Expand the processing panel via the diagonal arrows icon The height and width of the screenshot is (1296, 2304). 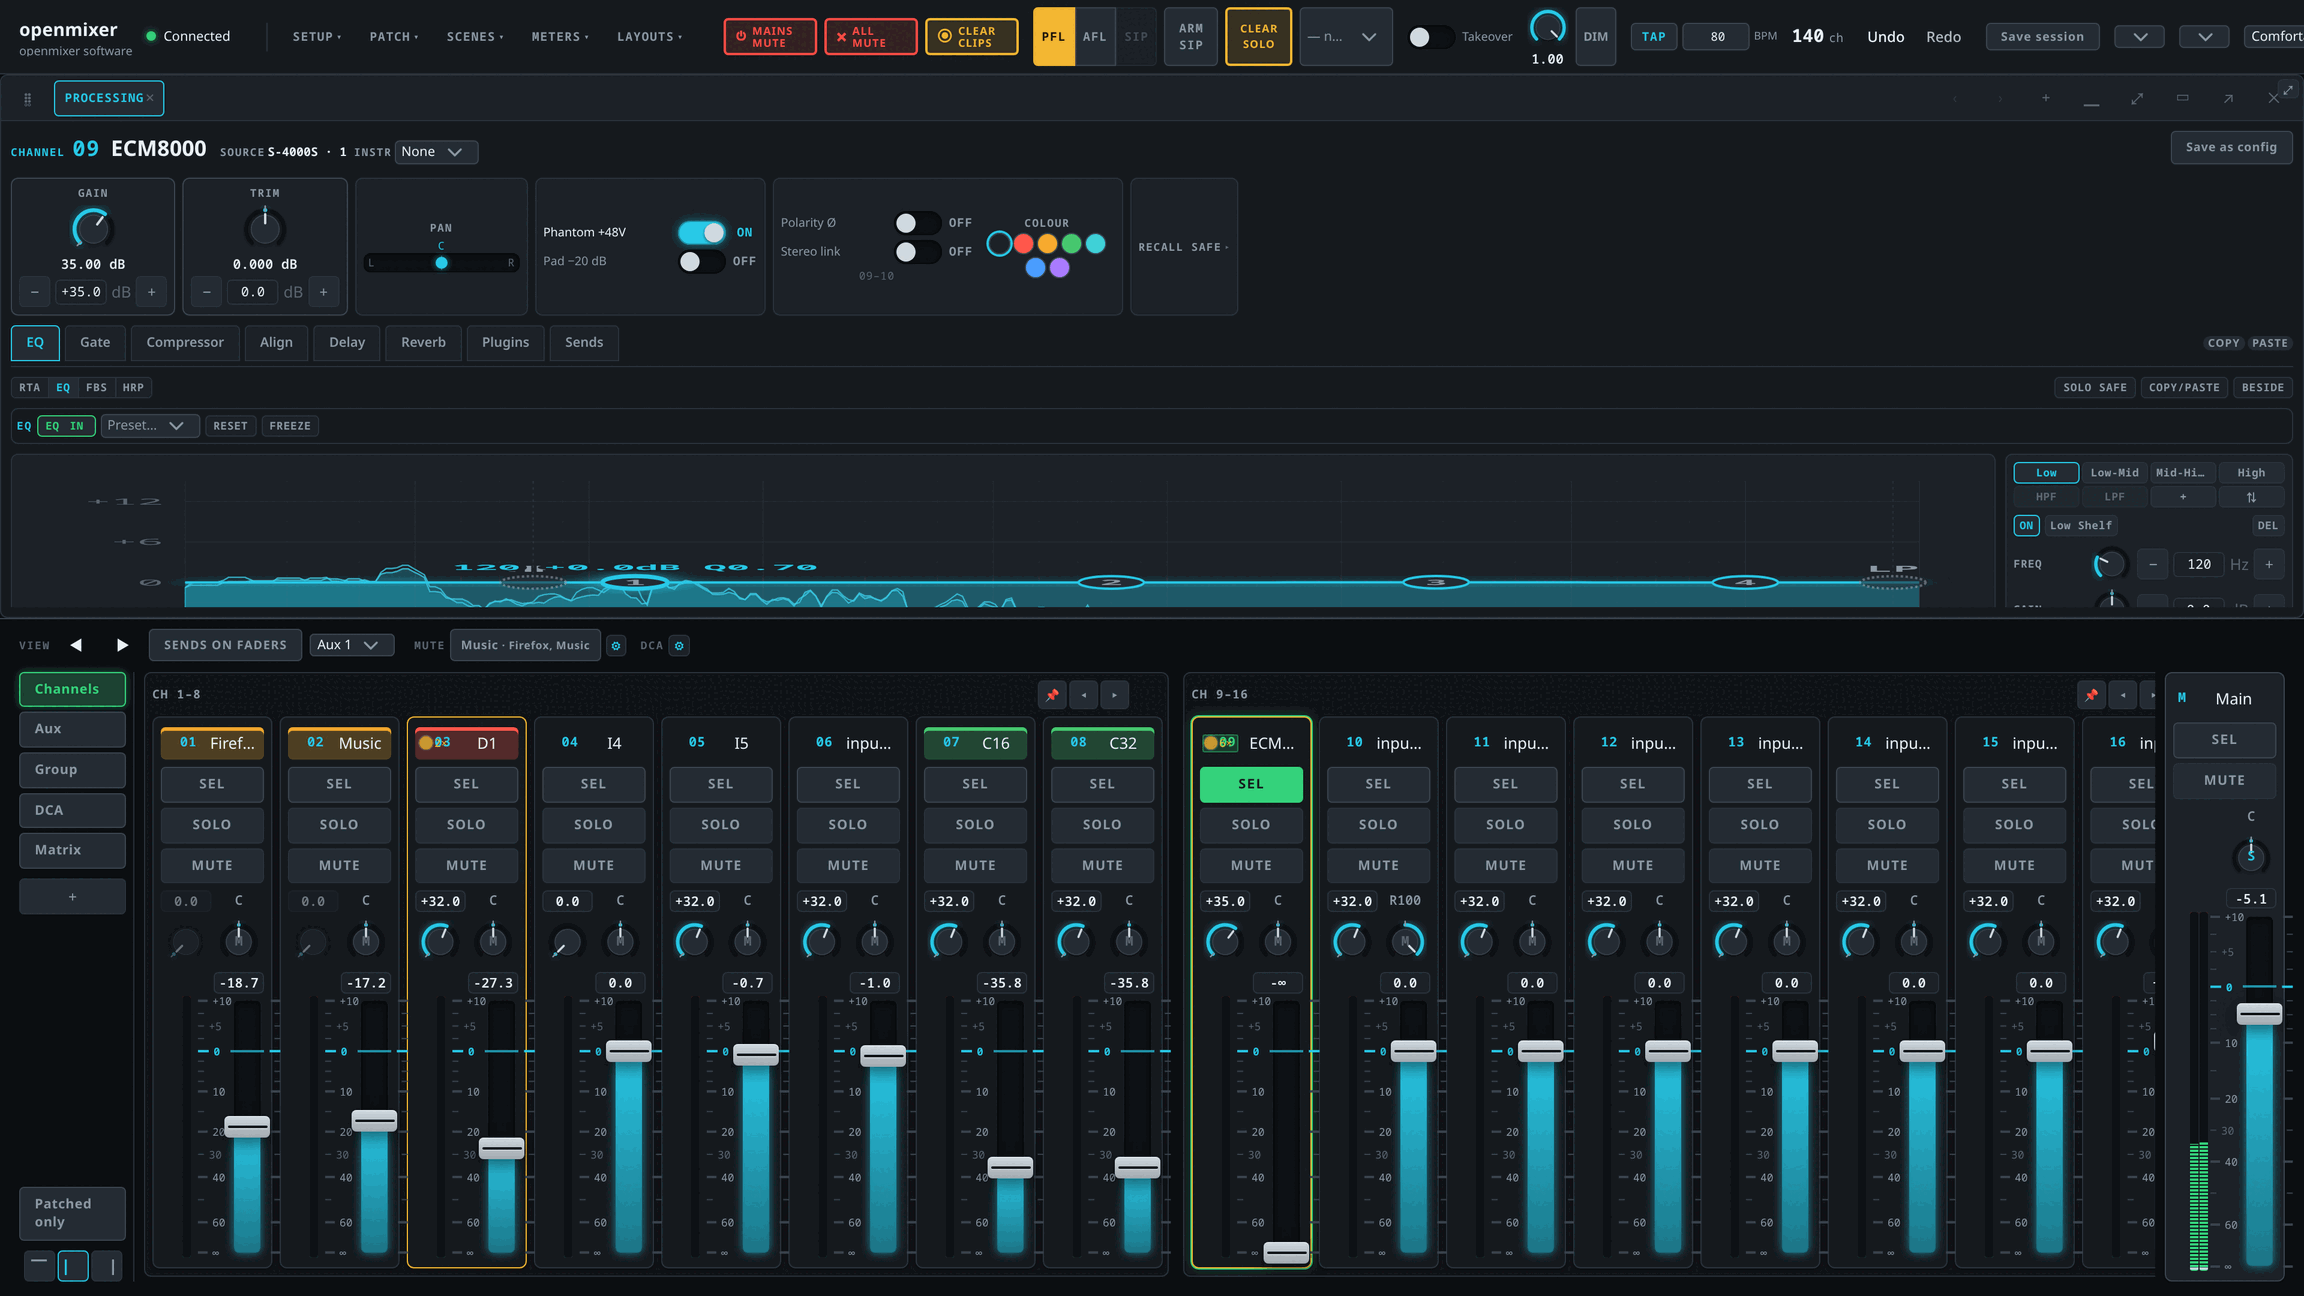tap(2137, 98)
